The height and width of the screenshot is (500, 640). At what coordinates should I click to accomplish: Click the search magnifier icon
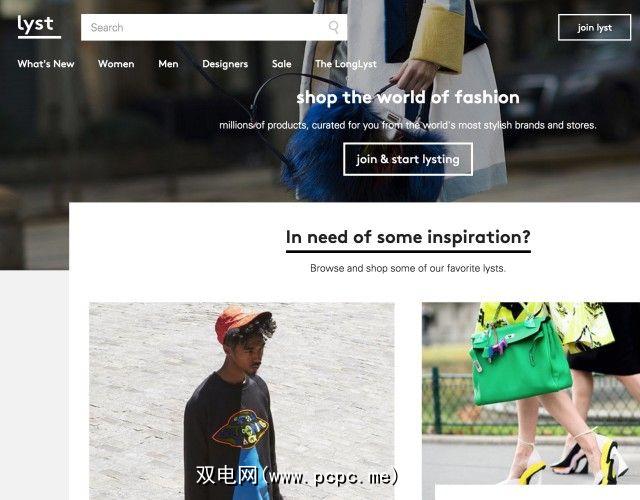(x=333, y=27)
